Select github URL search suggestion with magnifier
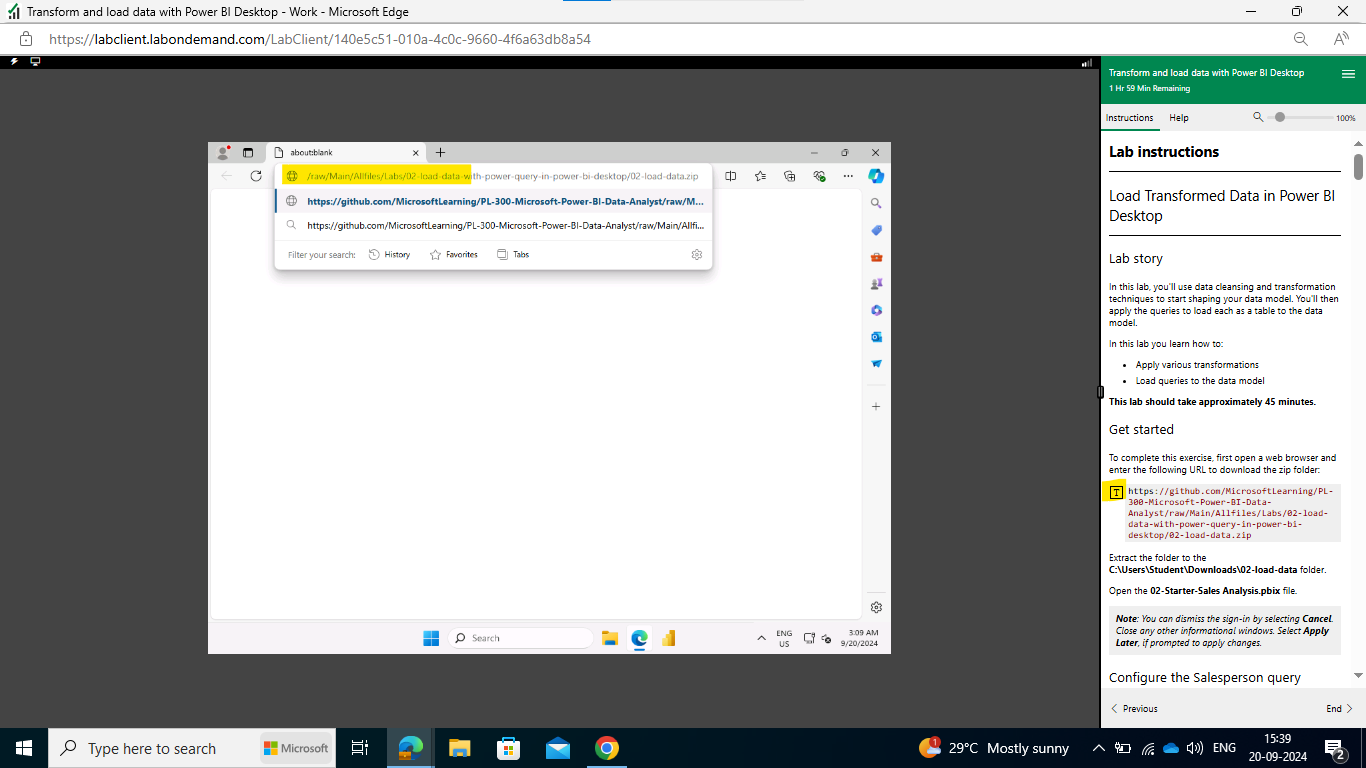The width and height of the screenshot is (1366, 768). coord(494,225)
